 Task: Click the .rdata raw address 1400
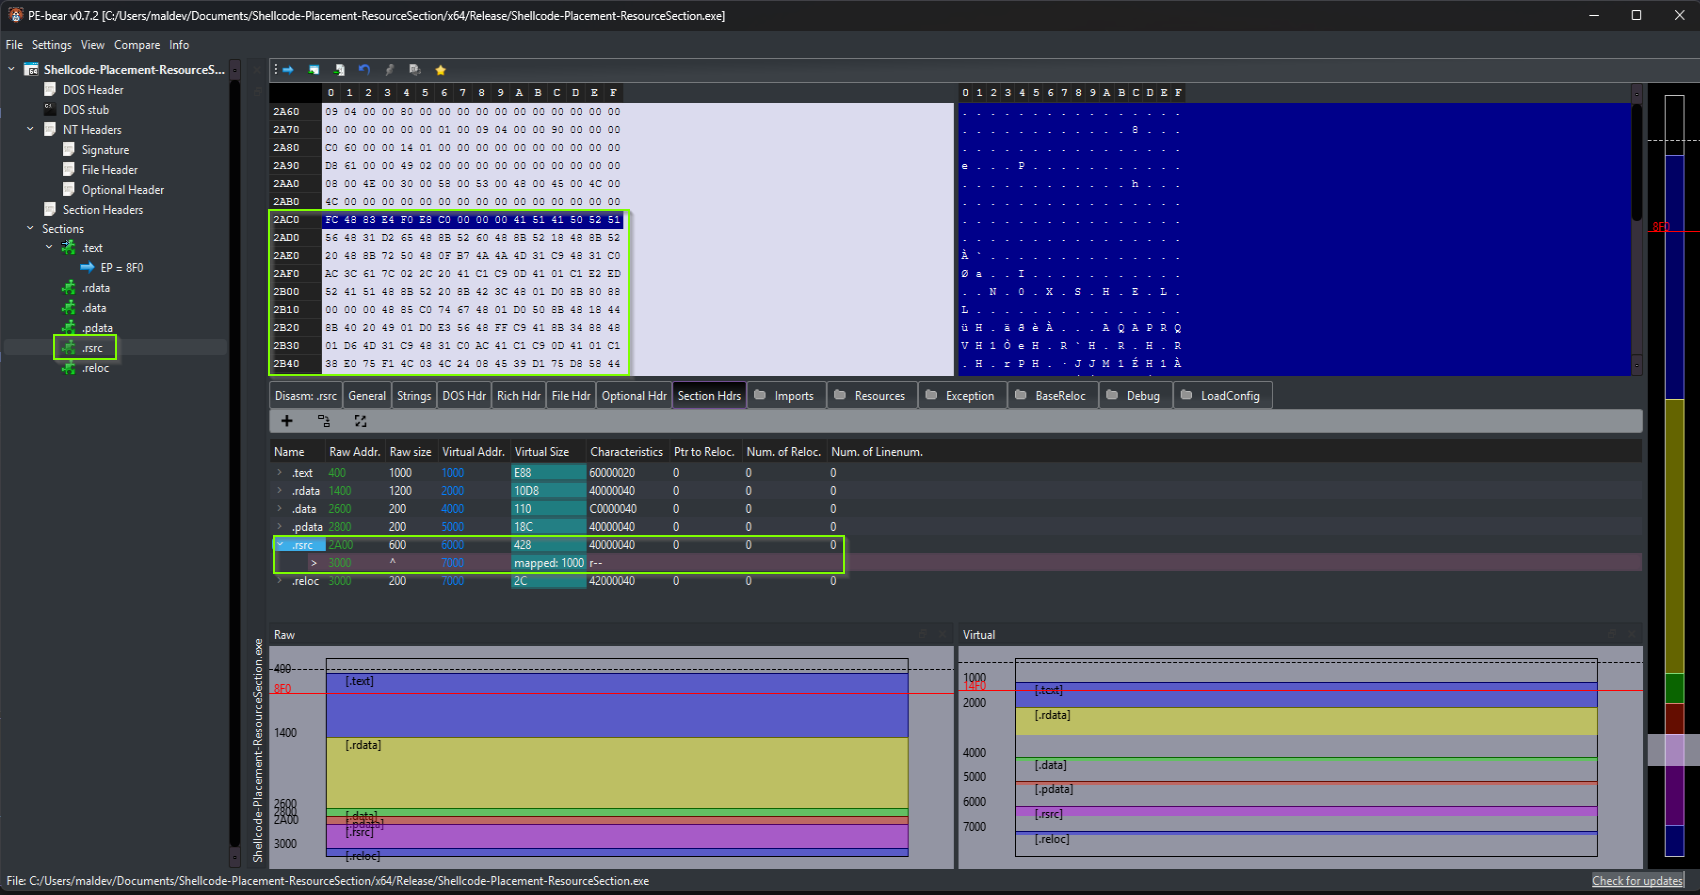(x=340, y=491)
